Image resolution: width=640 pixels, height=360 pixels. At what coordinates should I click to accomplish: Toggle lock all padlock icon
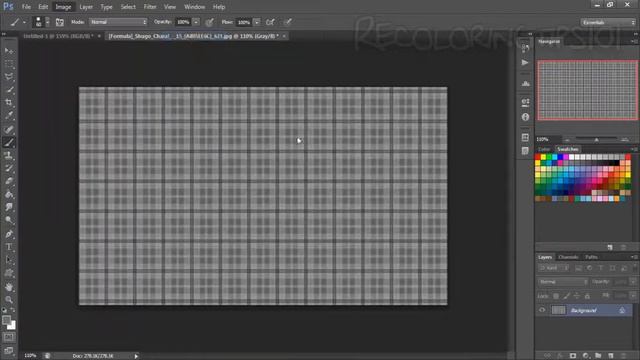(x=587, y=296)
